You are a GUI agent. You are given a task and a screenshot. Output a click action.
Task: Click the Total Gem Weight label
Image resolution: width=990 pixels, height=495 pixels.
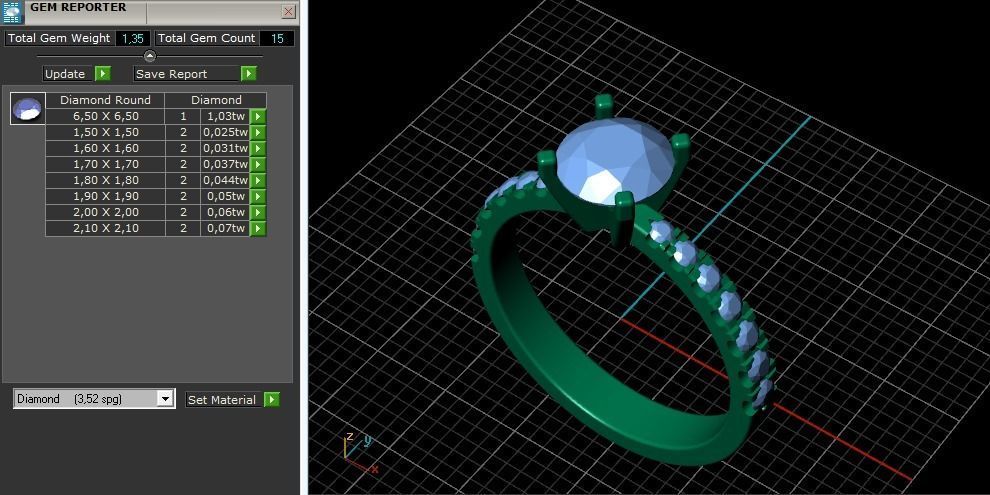59,39
